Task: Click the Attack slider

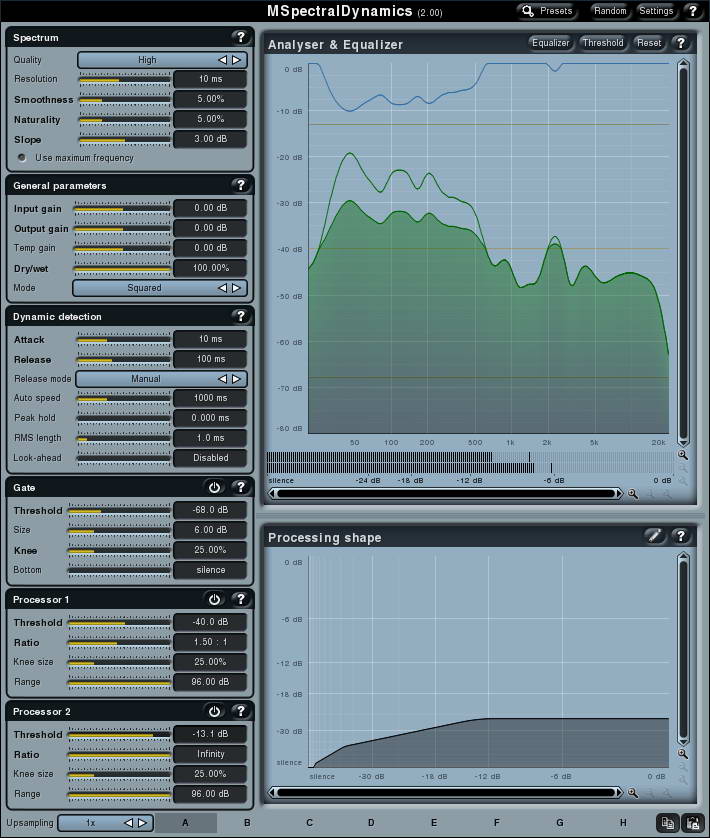Action: pos(124,340)
